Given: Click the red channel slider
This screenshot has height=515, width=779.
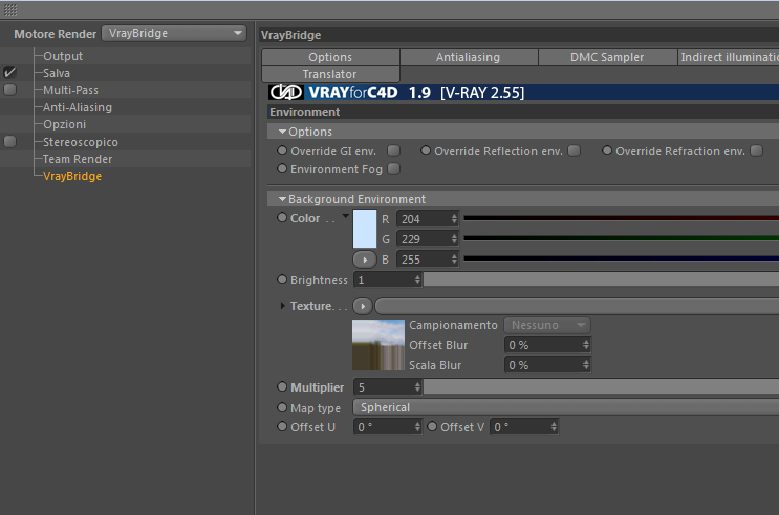Looking at the screenshot, I should (621, 218).
